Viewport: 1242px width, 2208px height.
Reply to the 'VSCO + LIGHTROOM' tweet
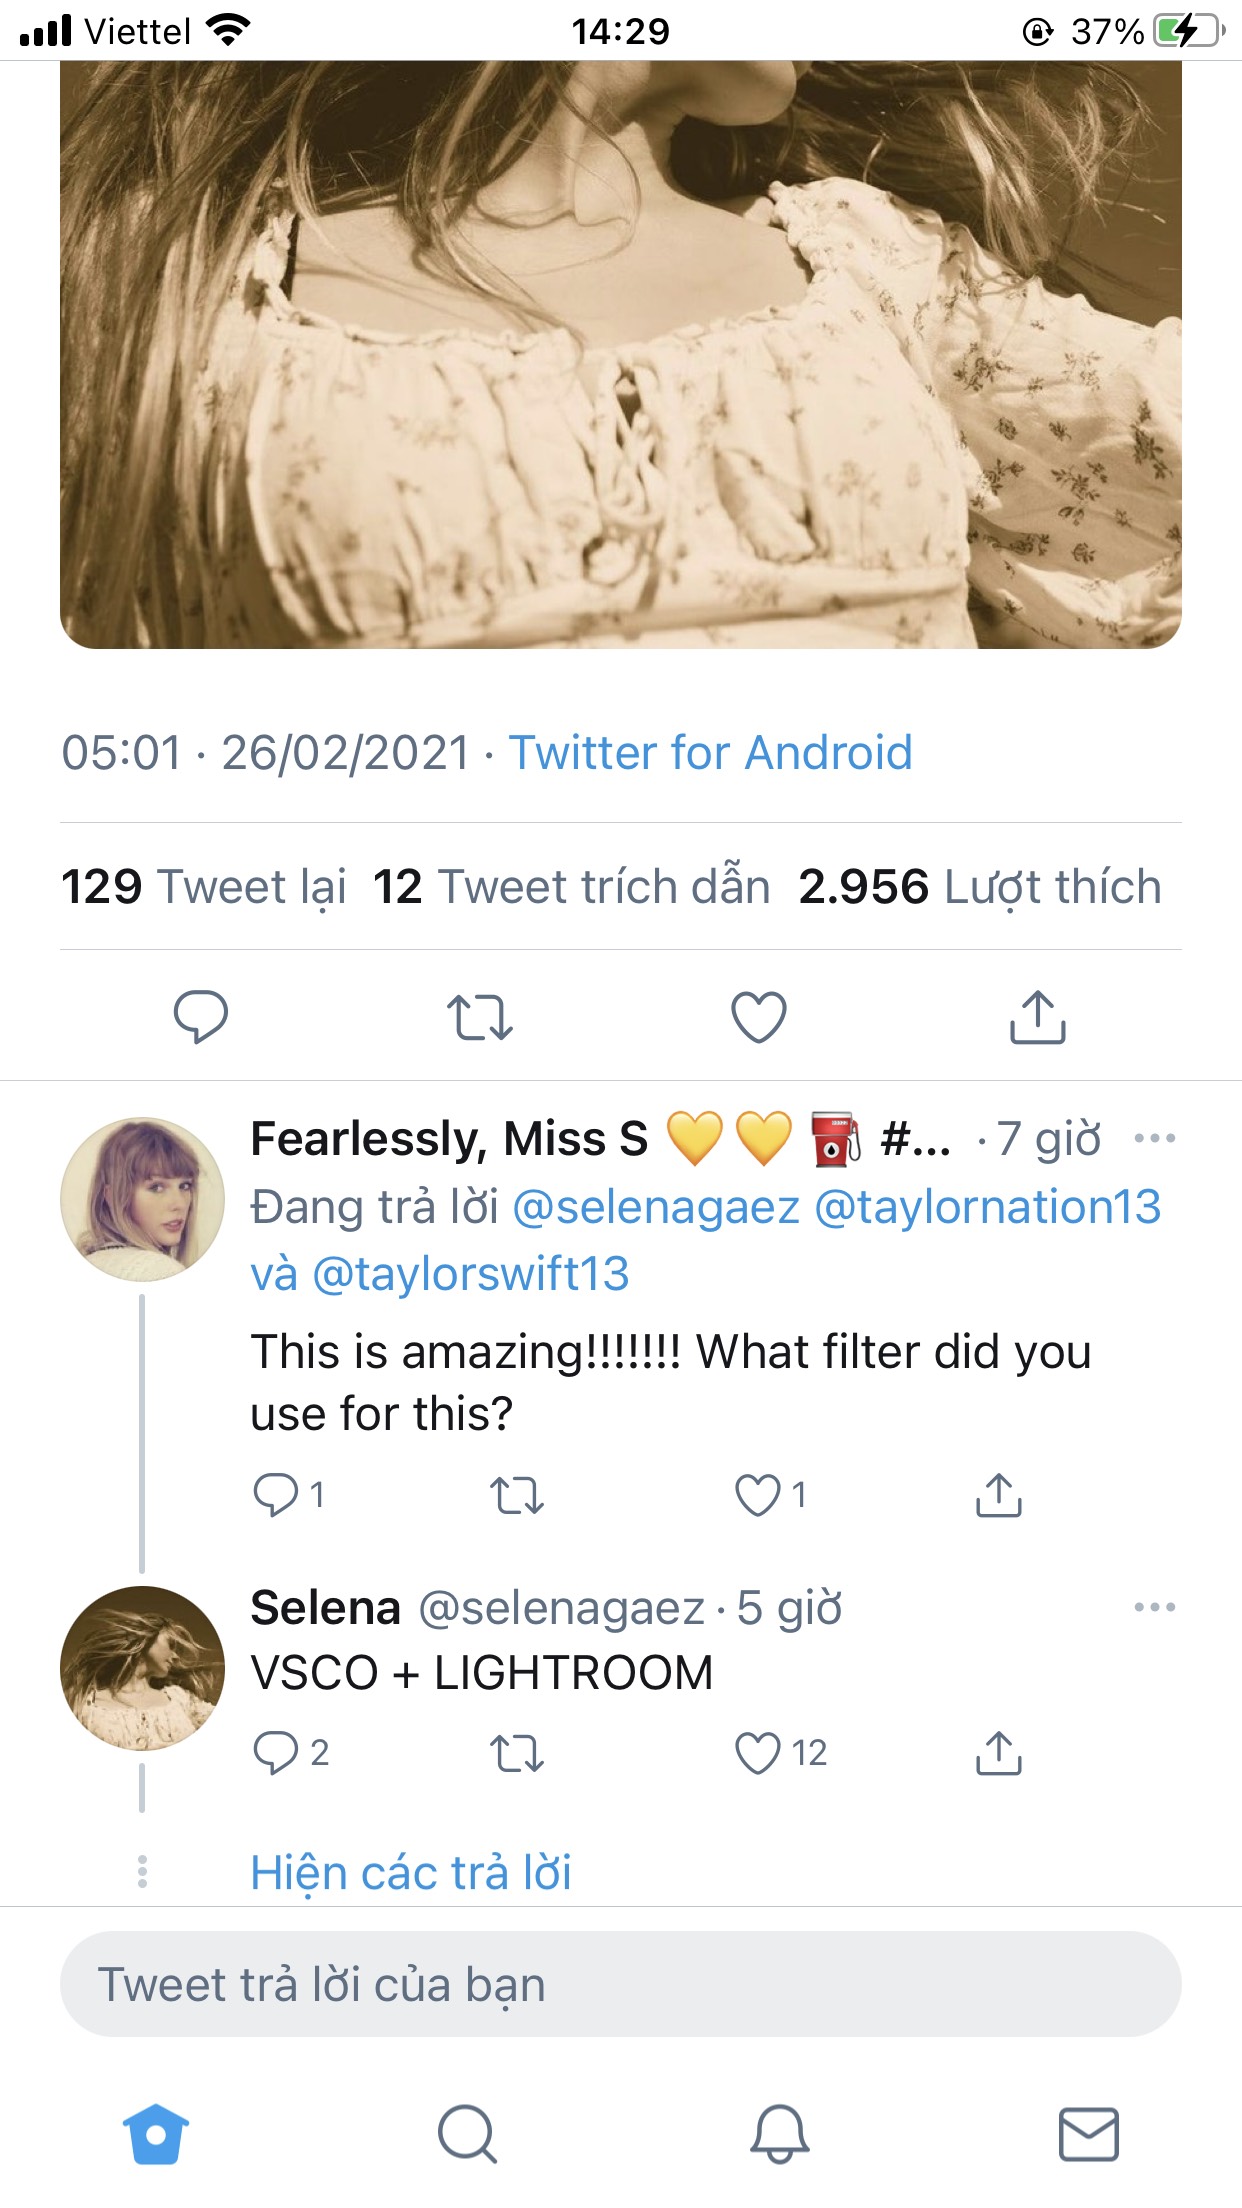pyautogui.click(x=276, y=1753)
